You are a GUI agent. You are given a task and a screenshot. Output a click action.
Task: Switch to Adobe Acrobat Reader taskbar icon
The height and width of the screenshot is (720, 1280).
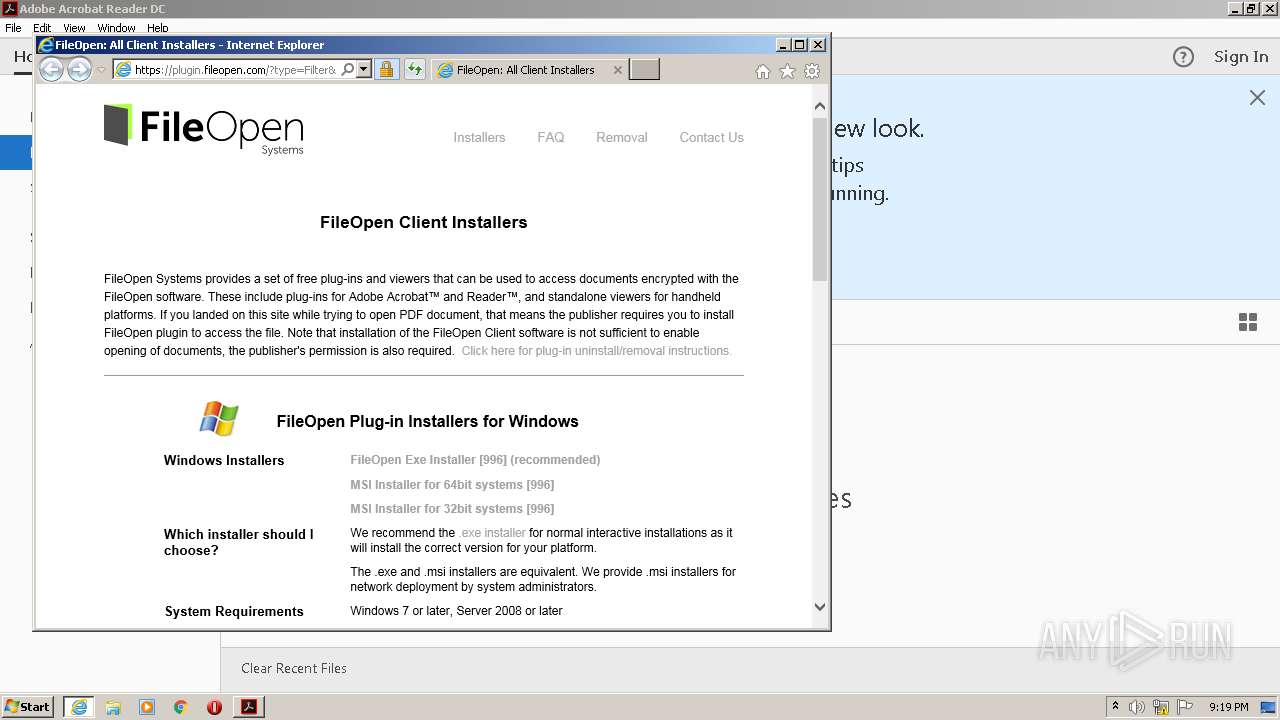(249, 707)
